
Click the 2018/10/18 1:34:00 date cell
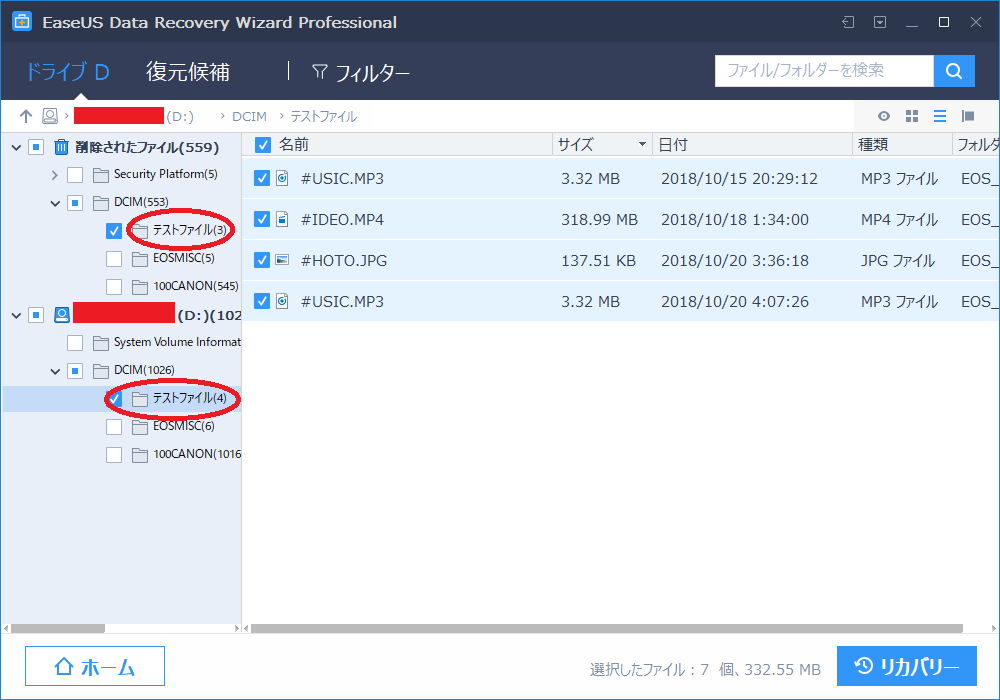pos(735,220)
